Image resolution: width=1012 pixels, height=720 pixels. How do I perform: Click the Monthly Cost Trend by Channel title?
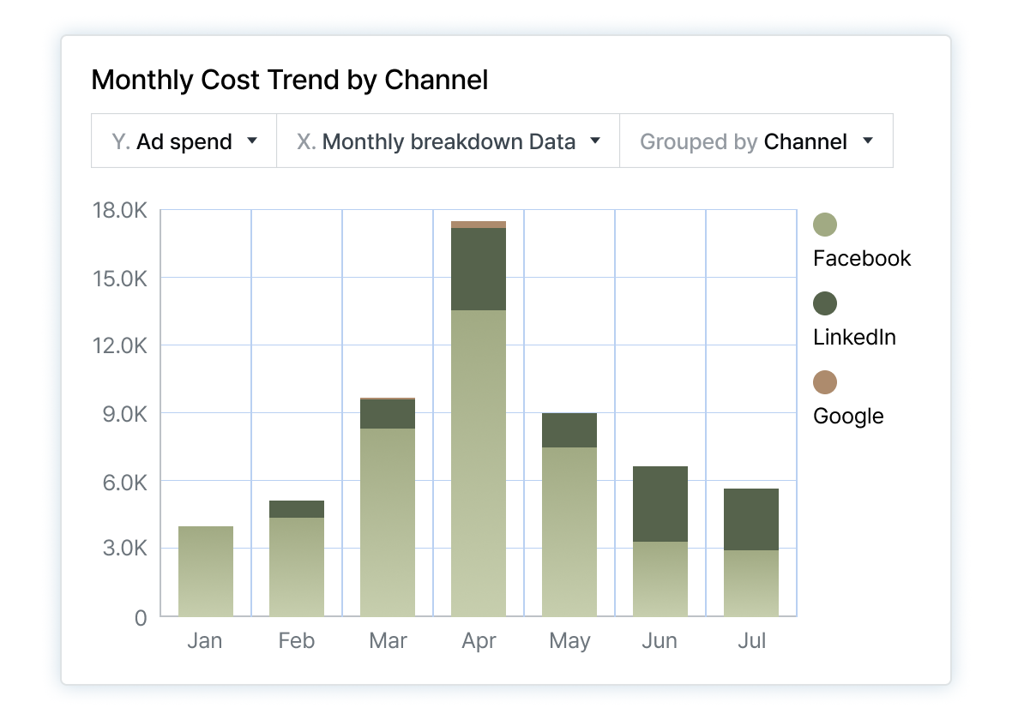click(289, 80)
